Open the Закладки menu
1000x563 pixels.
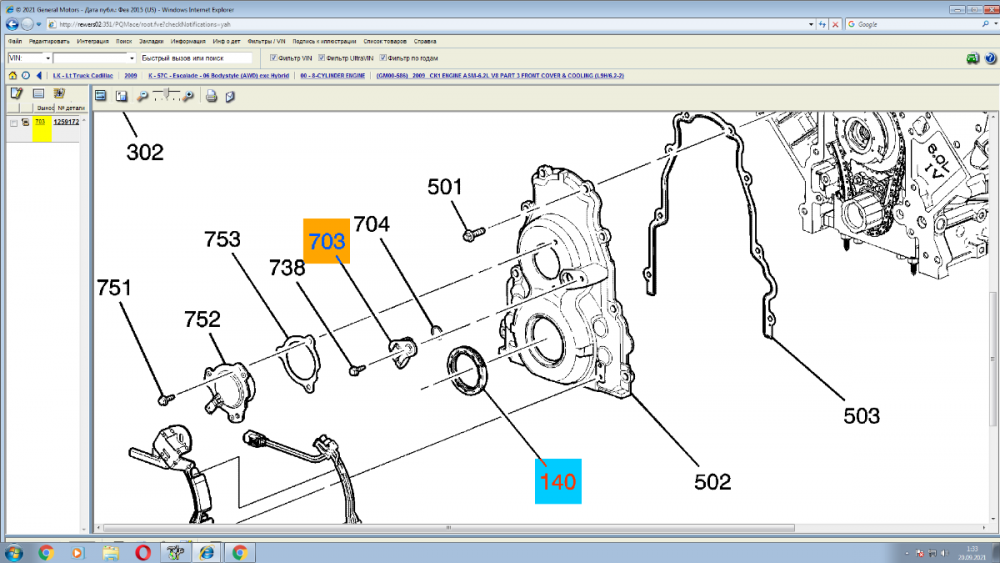151,42
